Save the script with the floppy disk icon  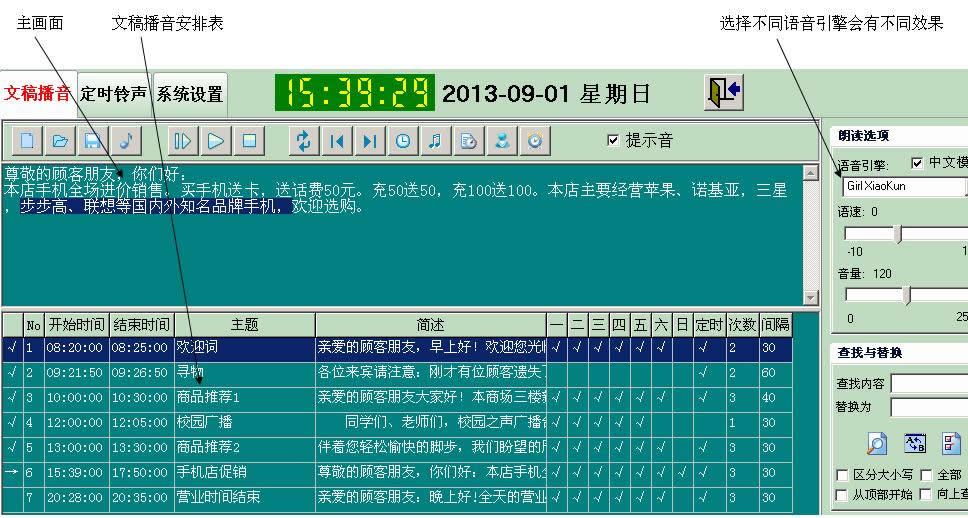tap(92, 141)
